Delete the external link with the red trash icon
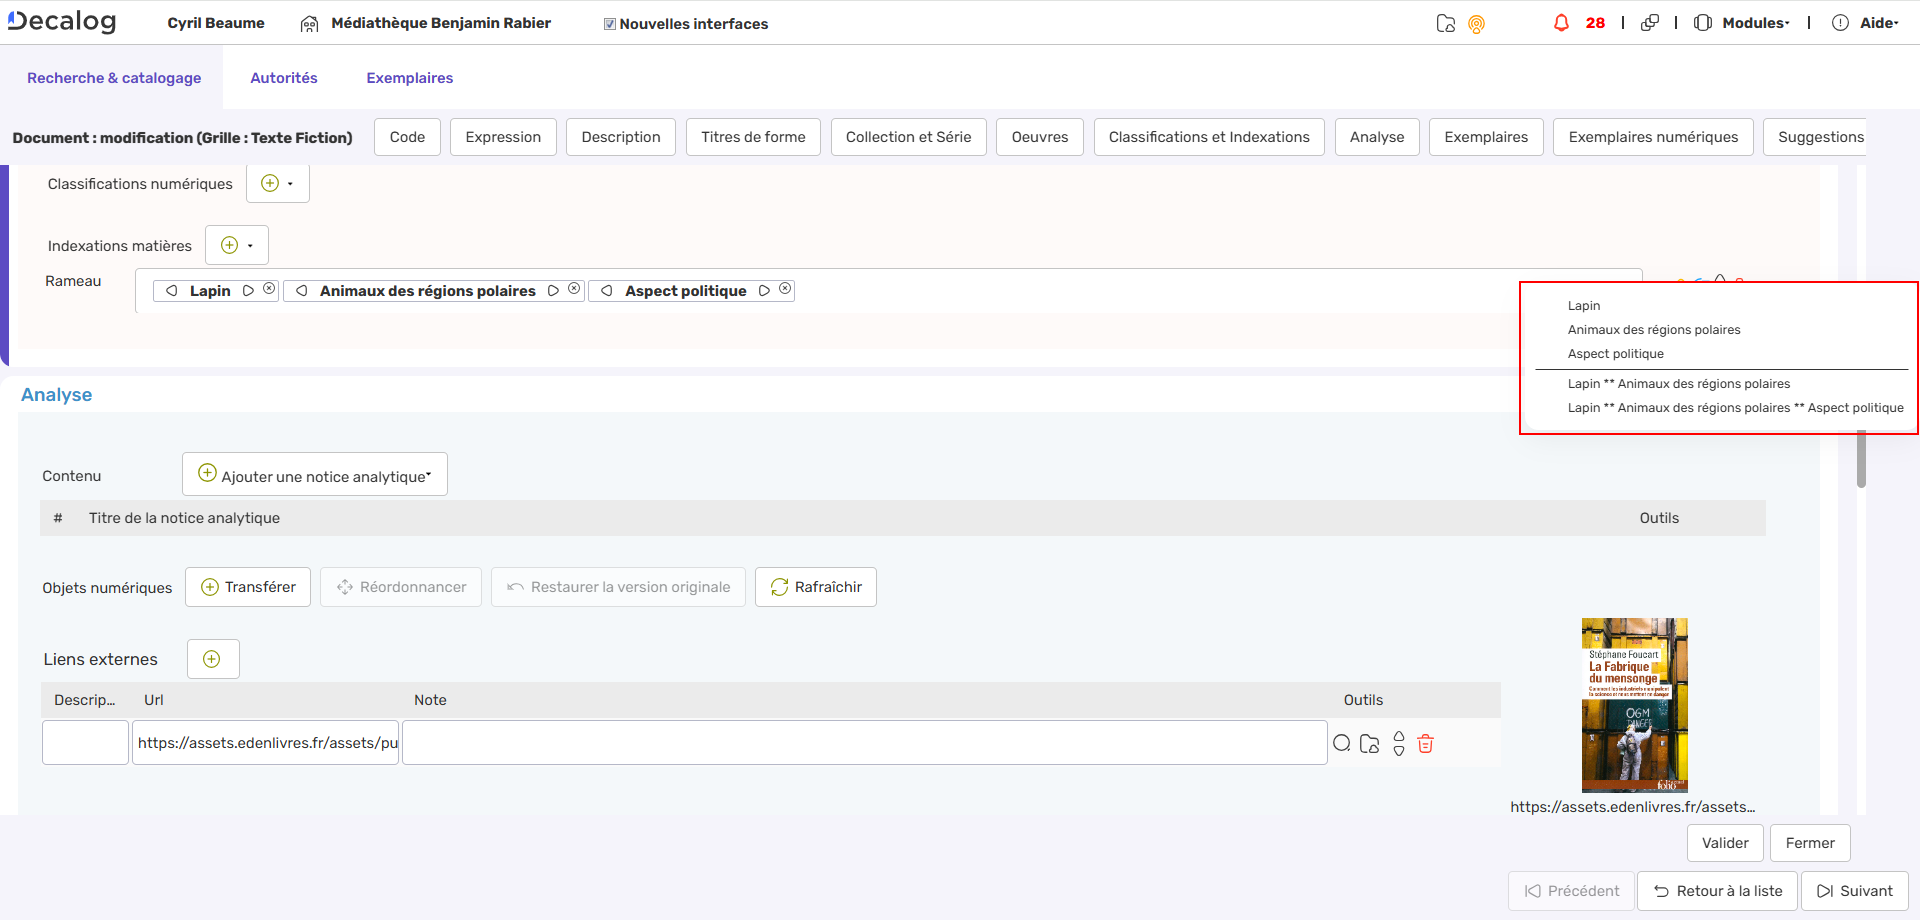 (x=1425, y=743)
